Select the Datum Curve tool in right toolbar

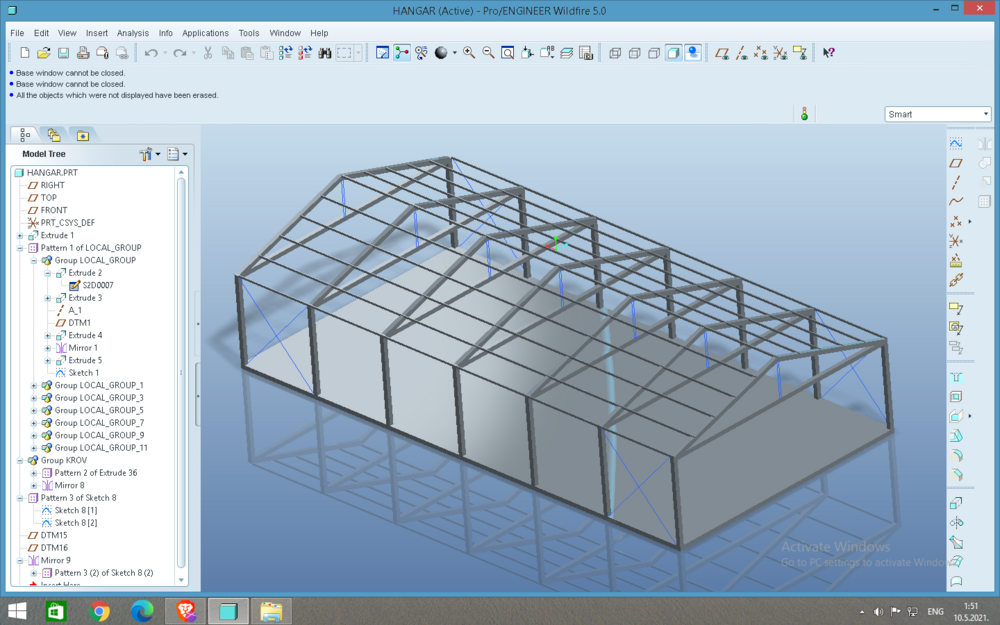(x=955, y=202)
